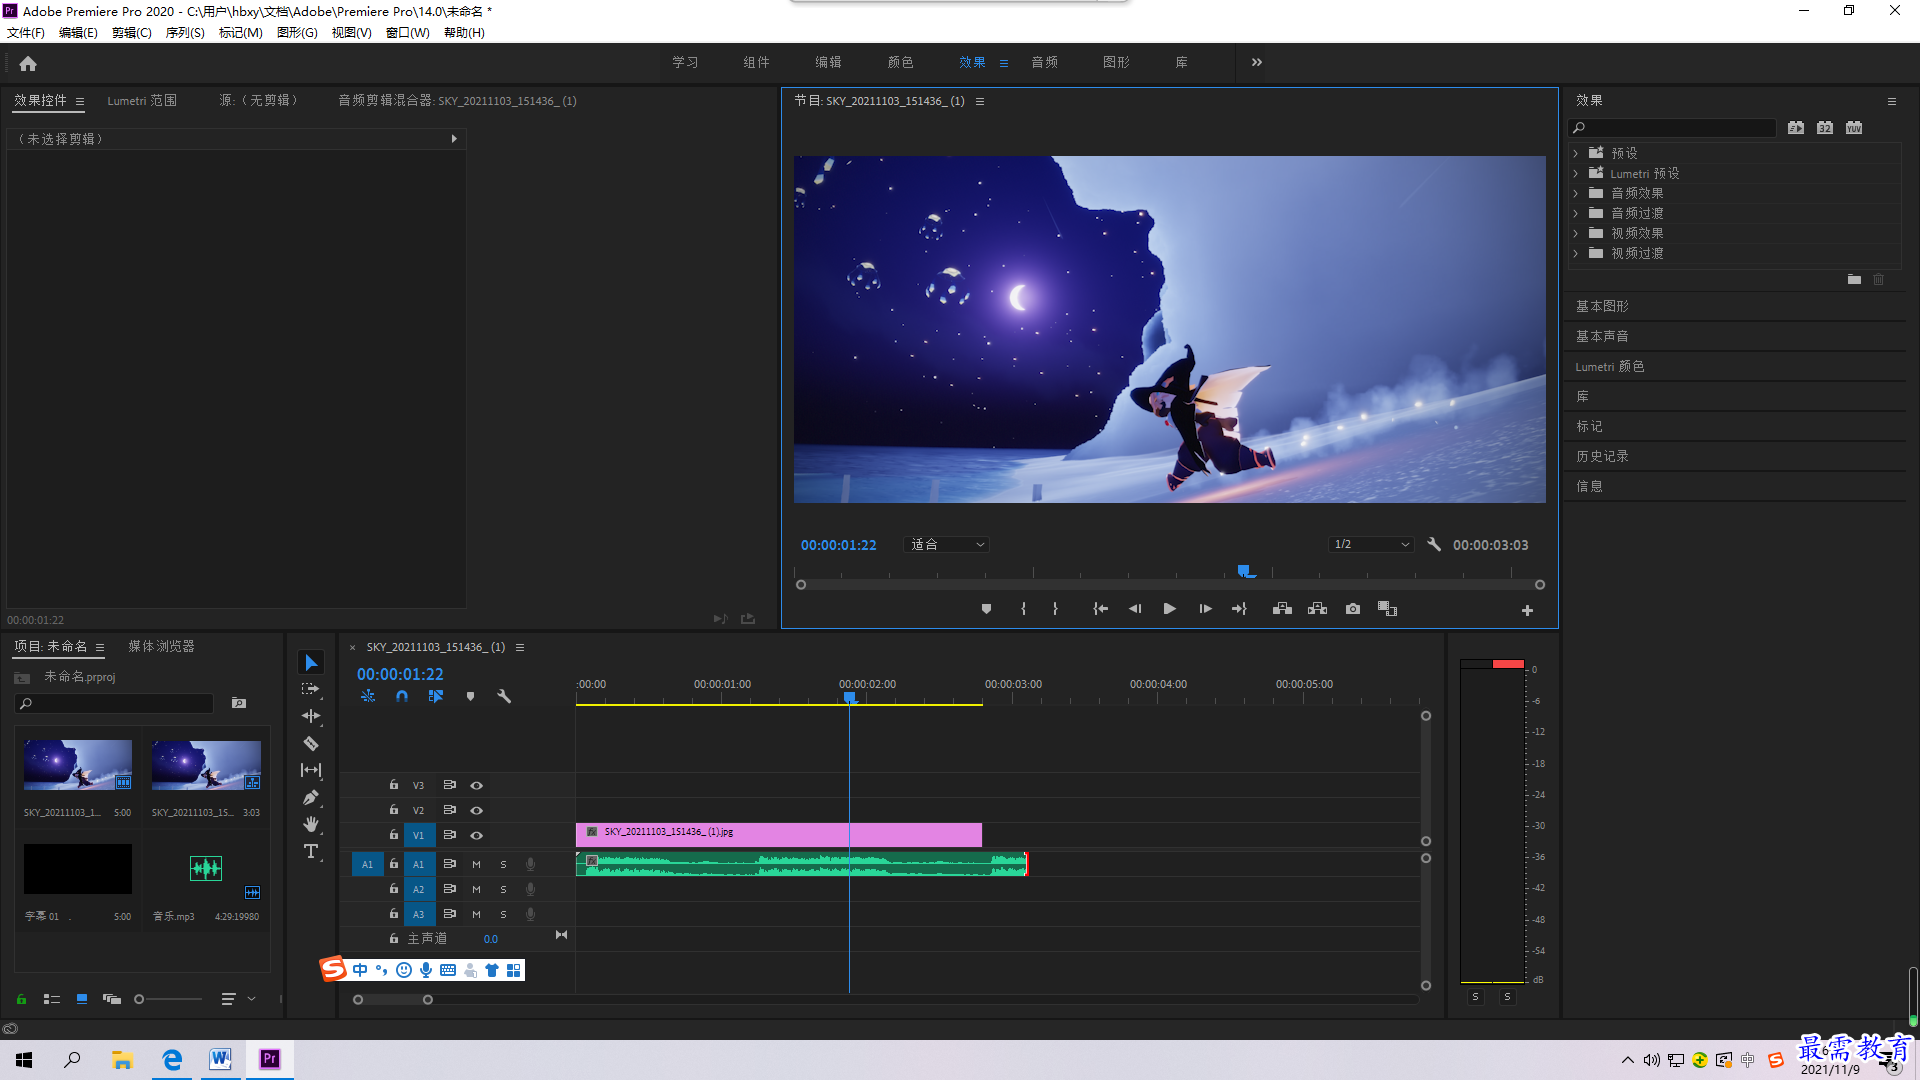Select the Type tool

tap(311, 851)
